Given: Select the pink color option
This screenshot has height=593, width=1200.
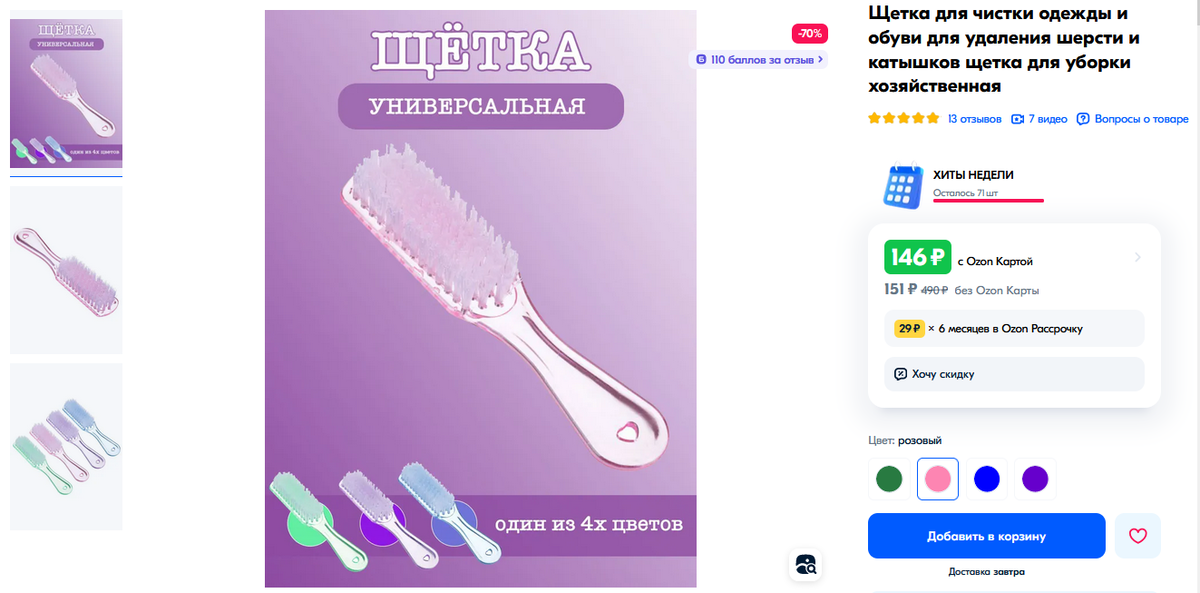Looking at the screenshot, I should pos(938,479).
